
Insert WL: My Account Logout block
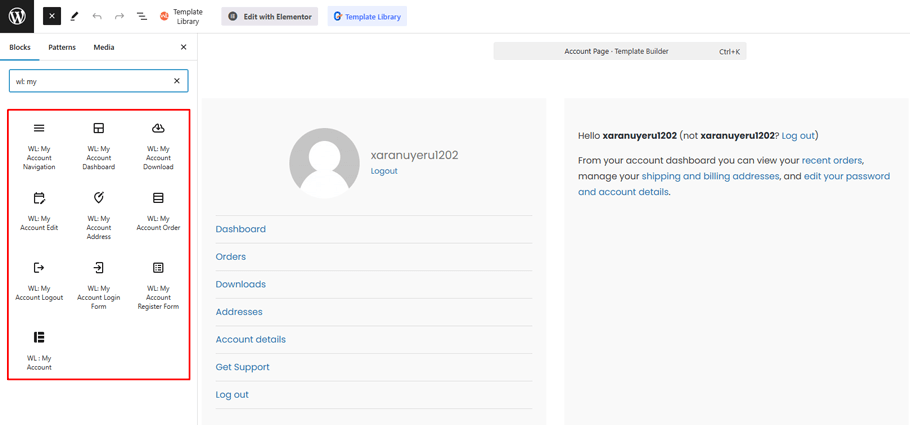39,284
